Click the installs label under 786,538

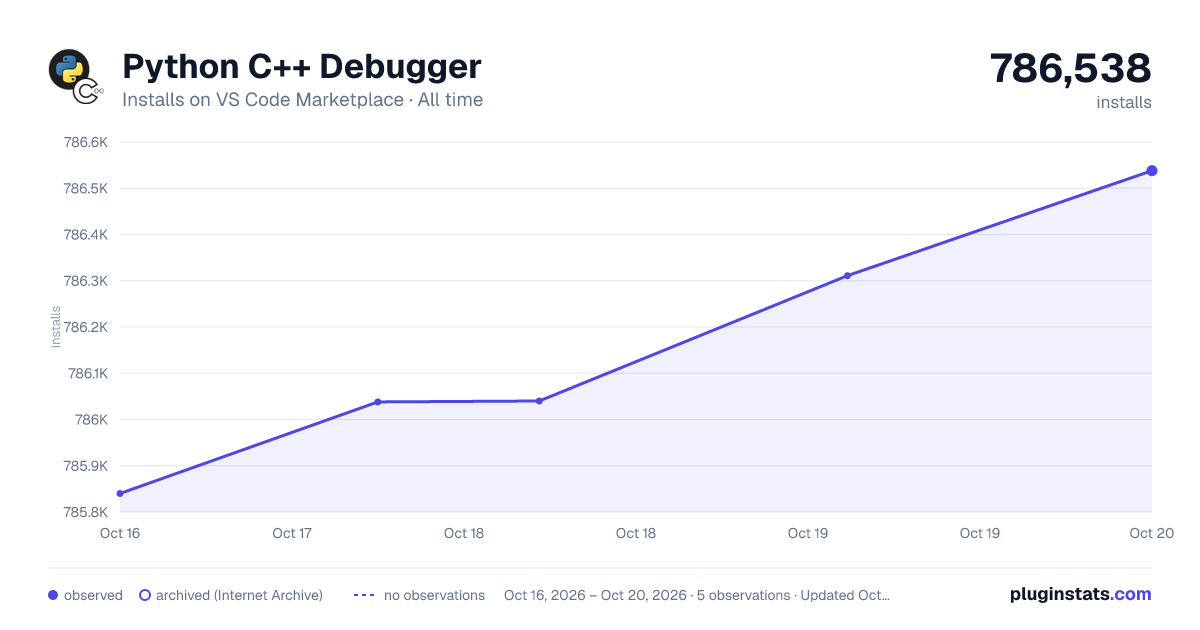click(x=1124, y=102)
